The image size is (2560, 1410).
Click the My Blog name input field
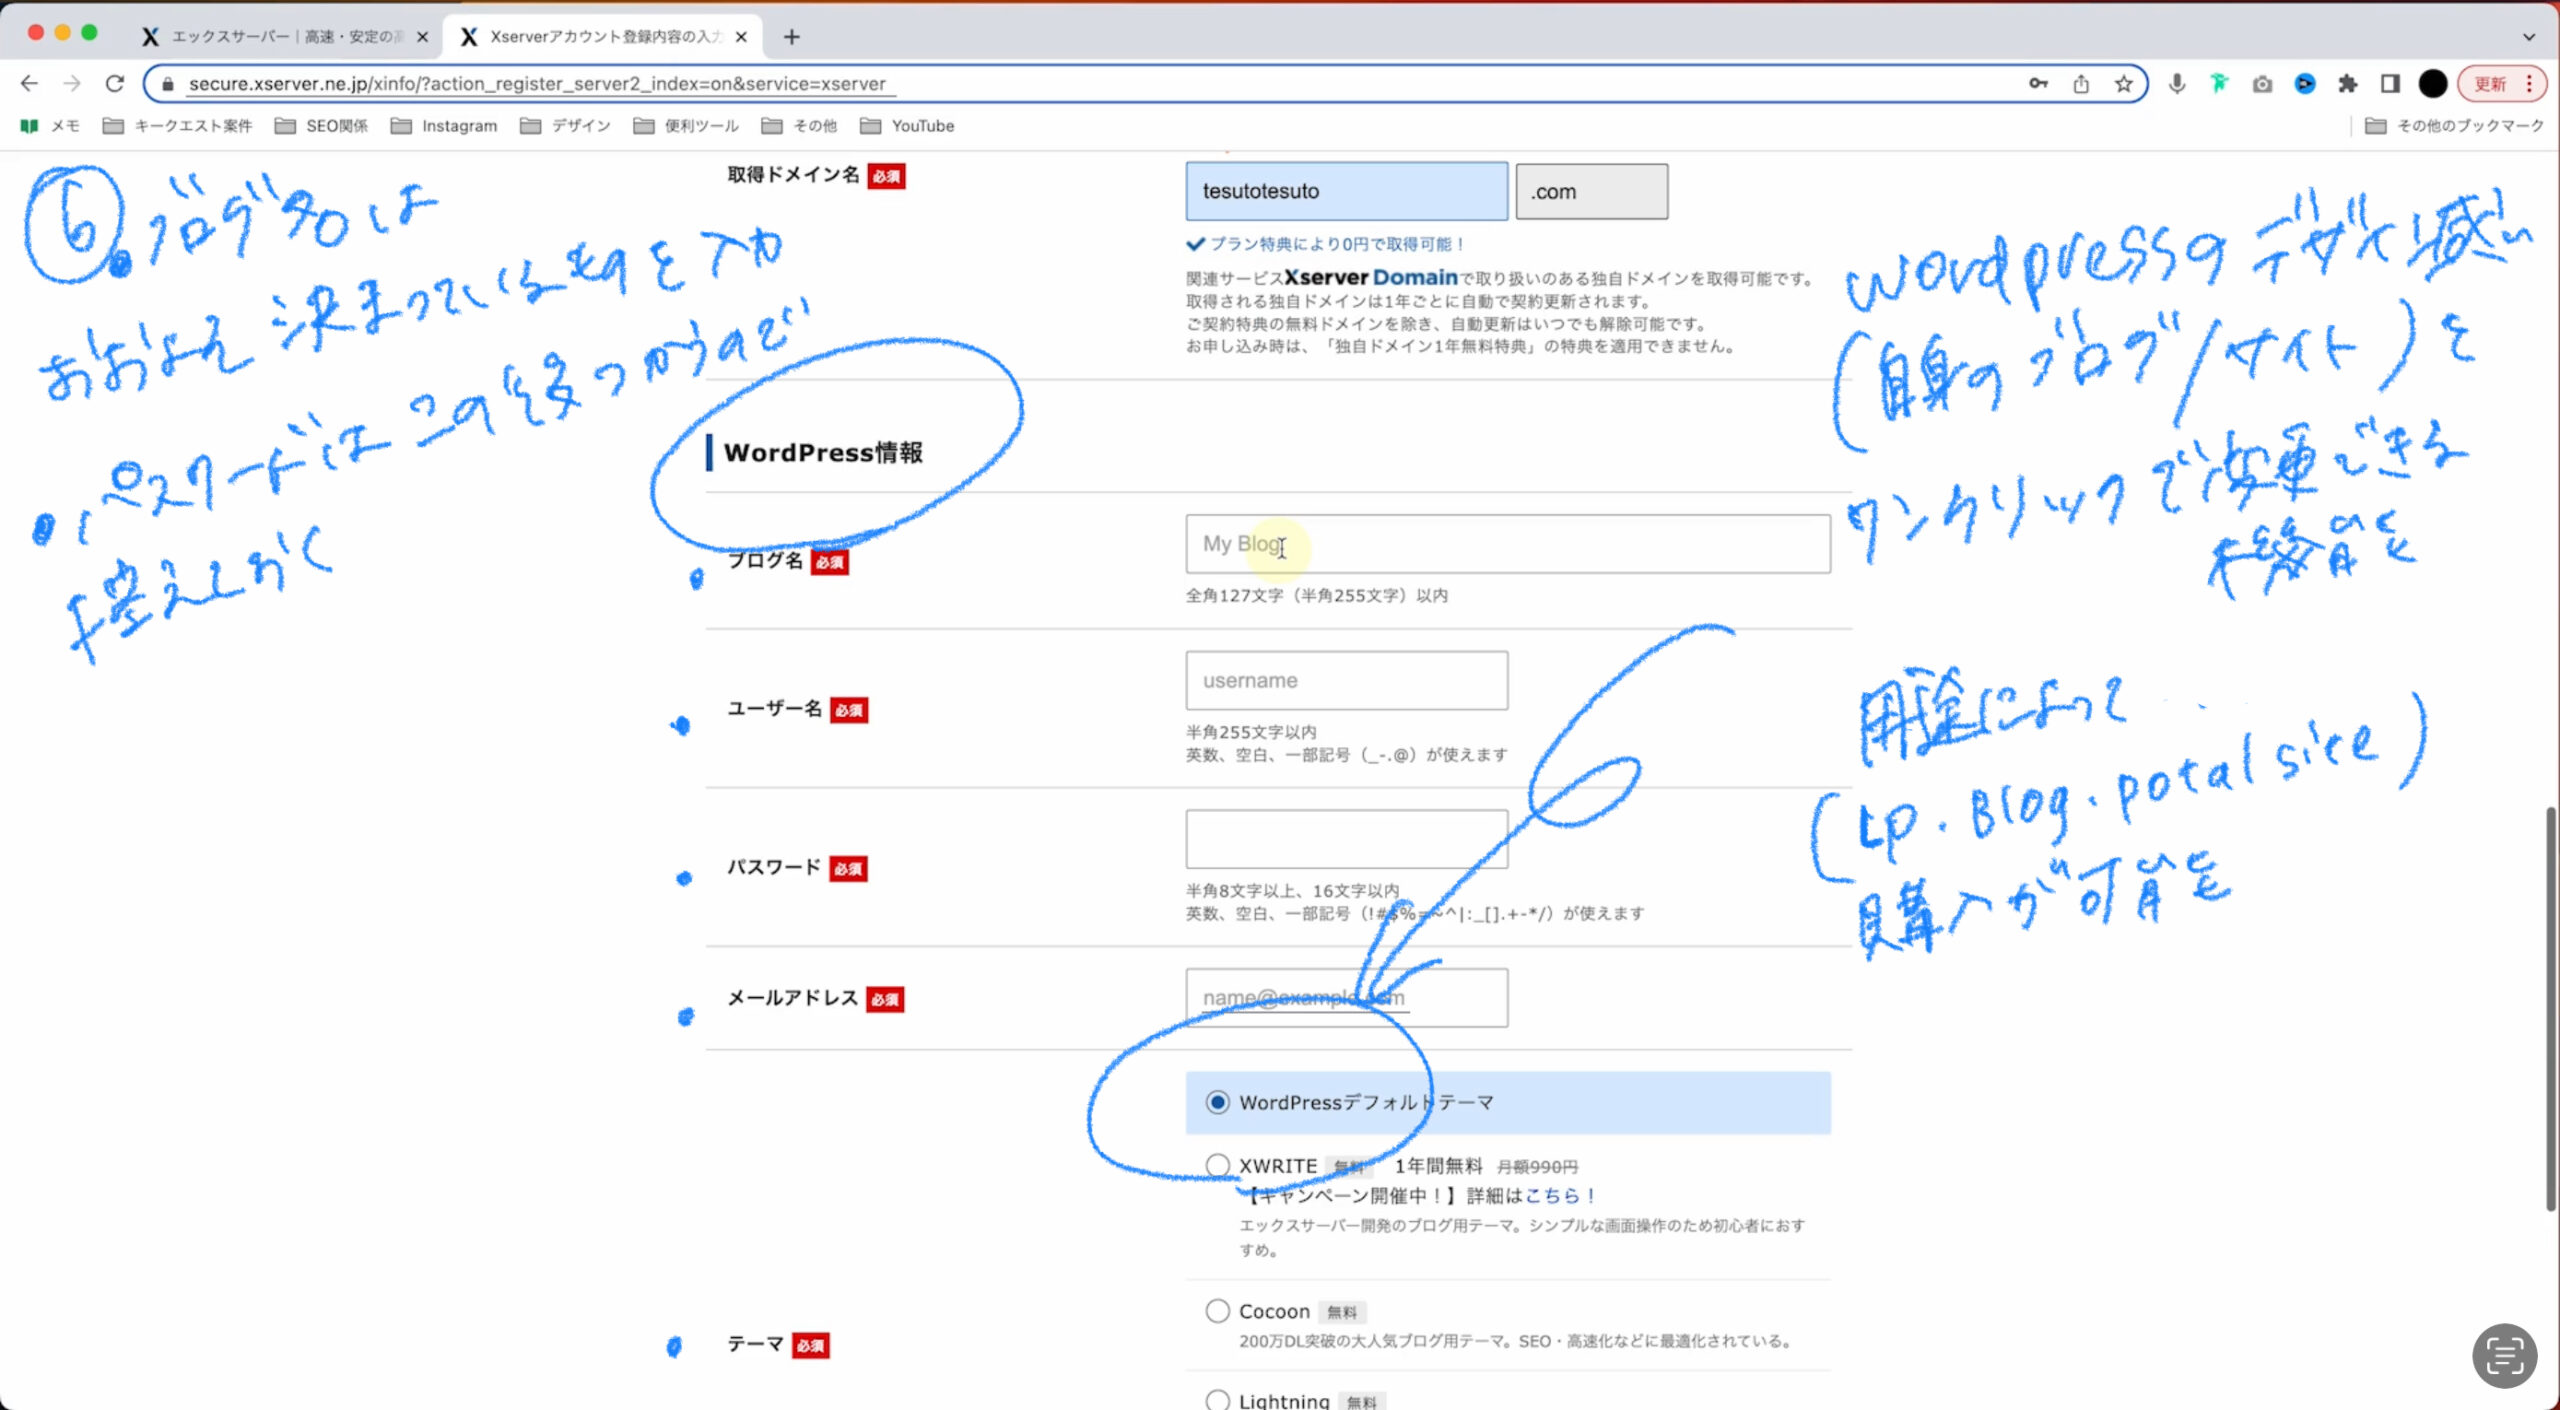1507,544
